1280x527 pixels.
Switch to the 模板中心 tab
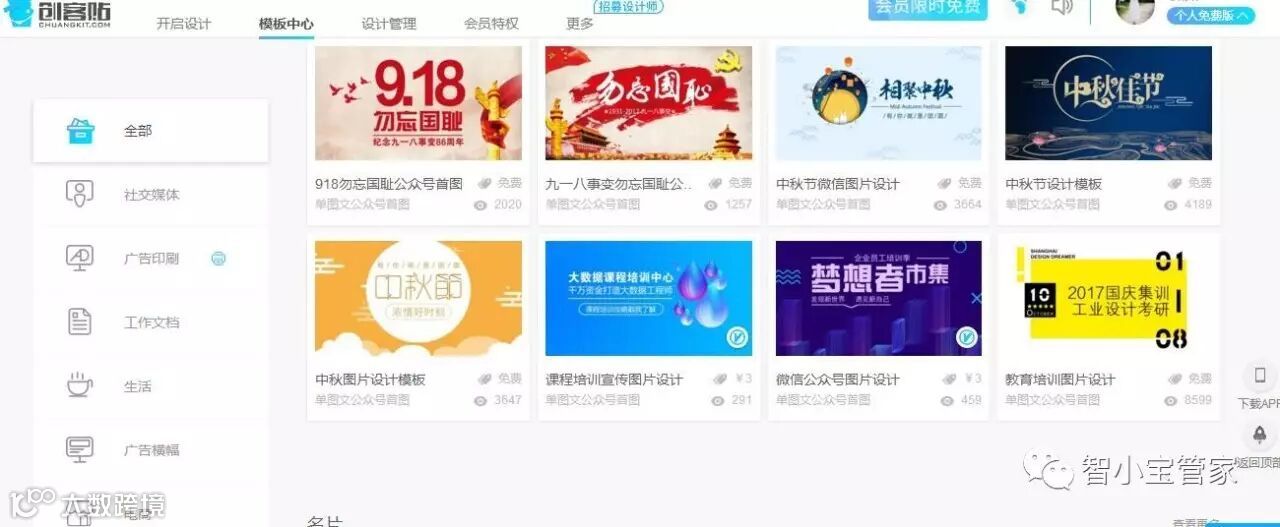[286, 23]
